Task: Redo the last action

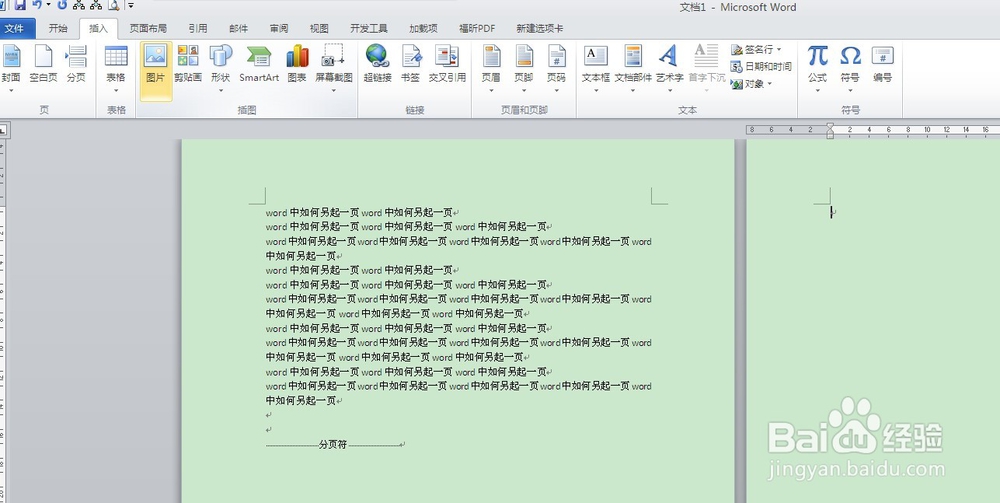Action: 62,5
